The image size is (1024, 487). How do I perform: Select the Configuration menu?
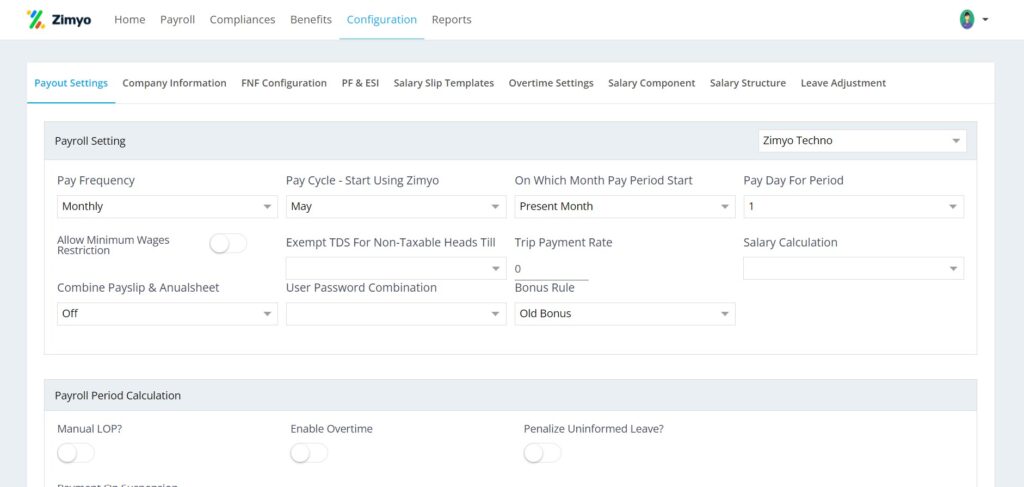[x=381, y=20]
